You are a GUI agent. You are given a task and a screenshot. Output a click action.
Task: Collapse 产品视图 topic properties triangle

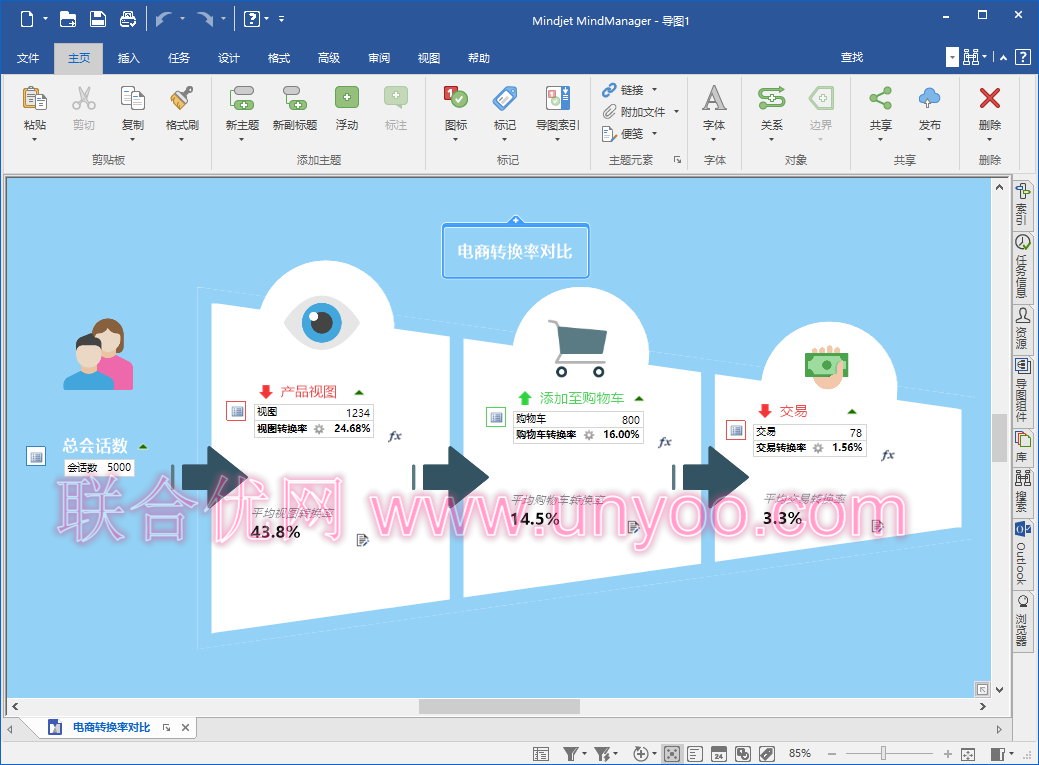coord(359,392)
